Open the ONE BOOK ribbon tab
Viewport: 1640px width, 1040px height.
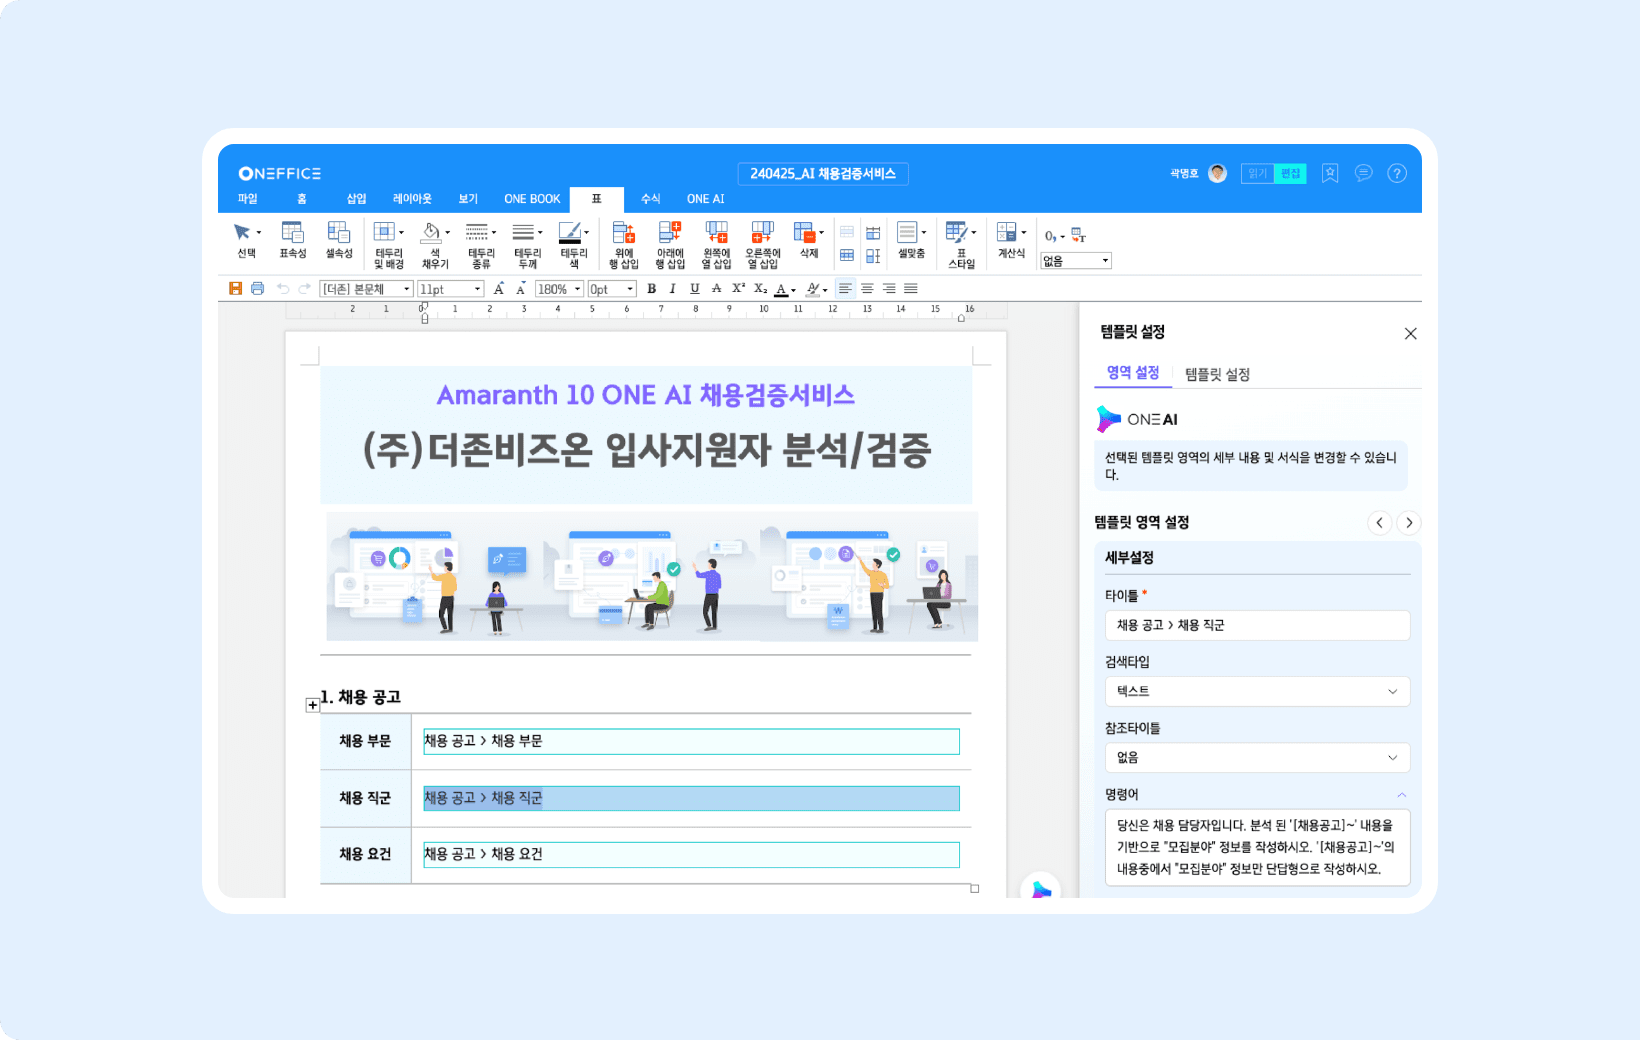point(532,199)
